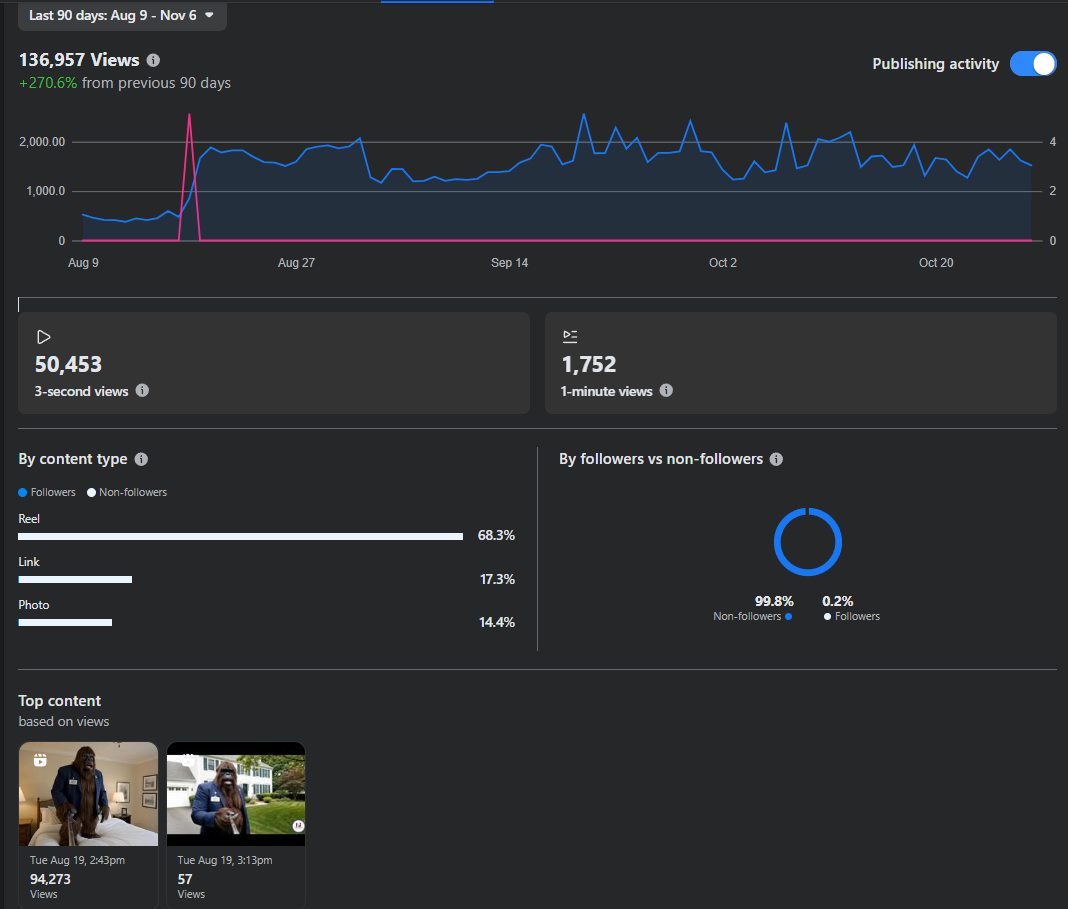Click the Photo content type bar
Image resolution: width=1068 pixels, height=909 pixels.
65,622
